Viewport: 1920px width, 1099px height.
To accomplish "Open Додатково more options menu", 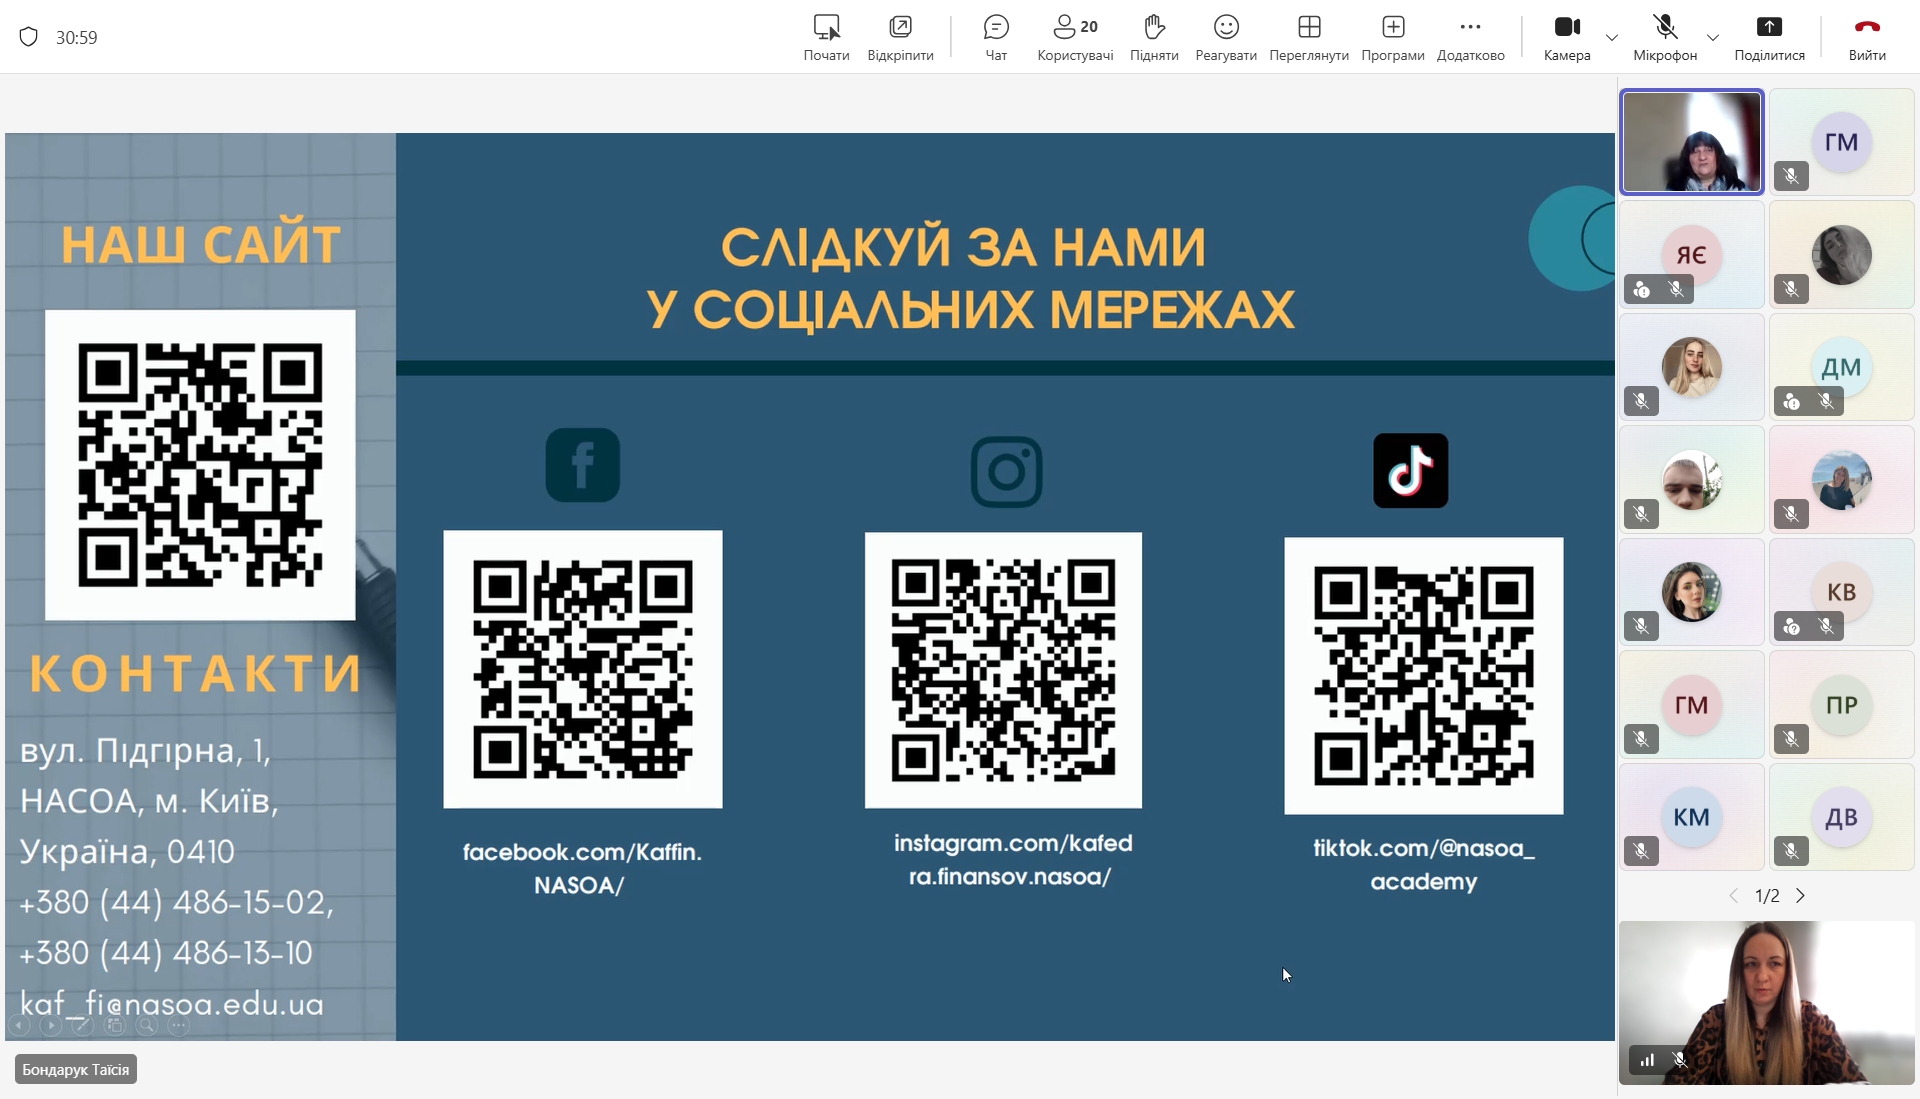I will click(1470, 37).
